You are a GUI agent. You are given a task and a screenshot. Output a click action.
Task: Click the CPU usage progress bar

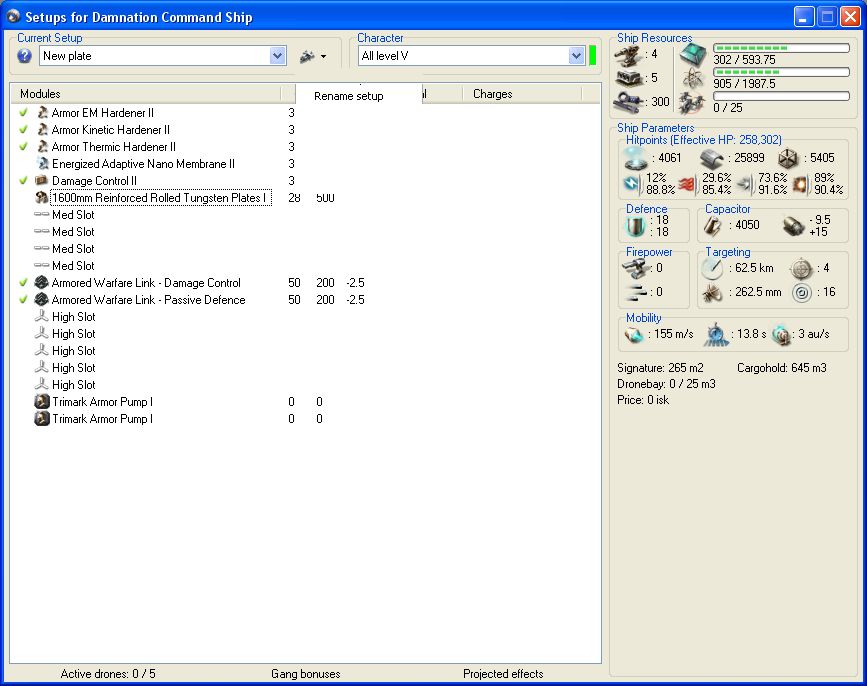pyautogui.click(x=781, y=48)
